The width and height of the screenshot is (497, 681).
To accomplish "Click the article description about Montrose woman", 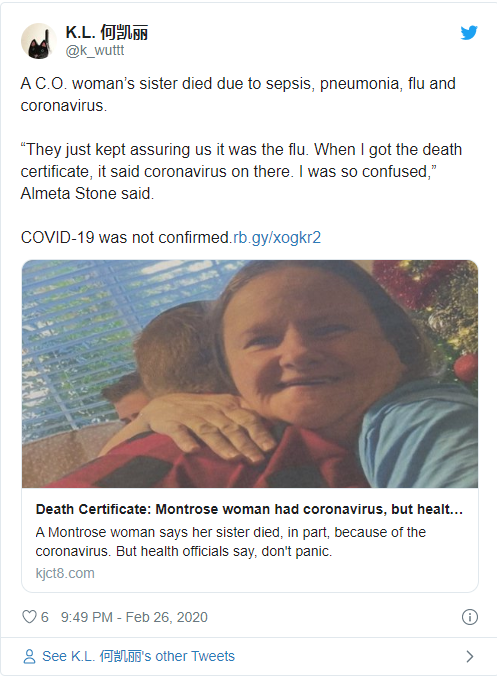I will click(x=231, y=542).
